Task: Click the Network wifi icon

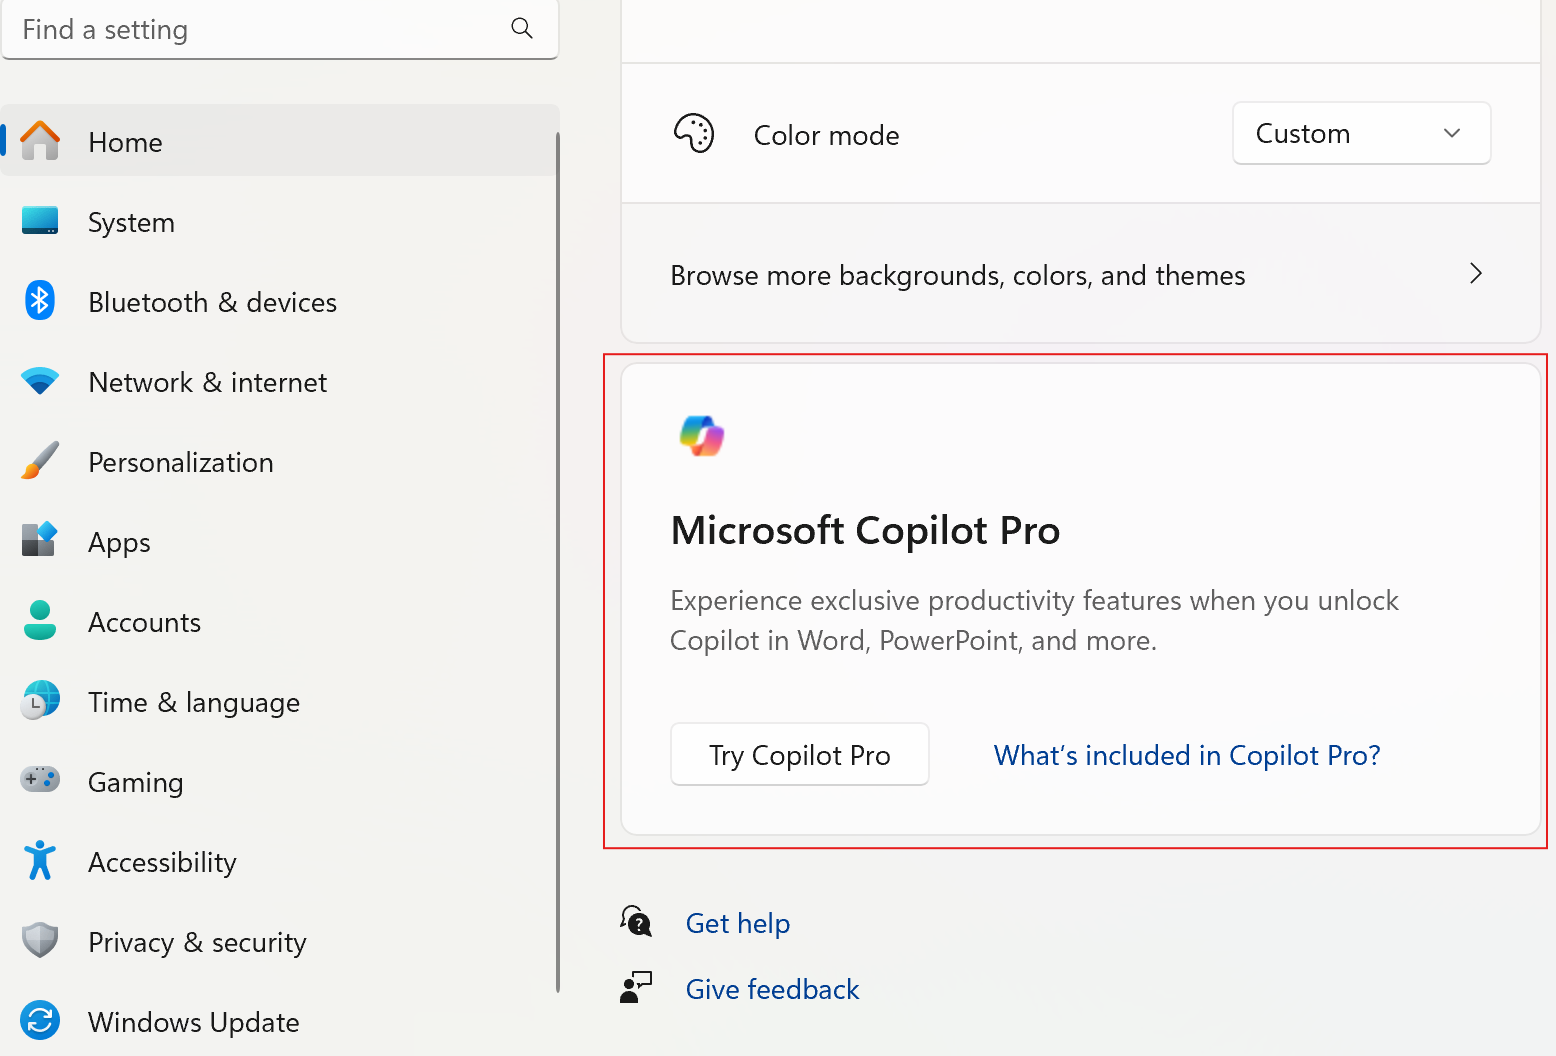Action: pos(40,381)
